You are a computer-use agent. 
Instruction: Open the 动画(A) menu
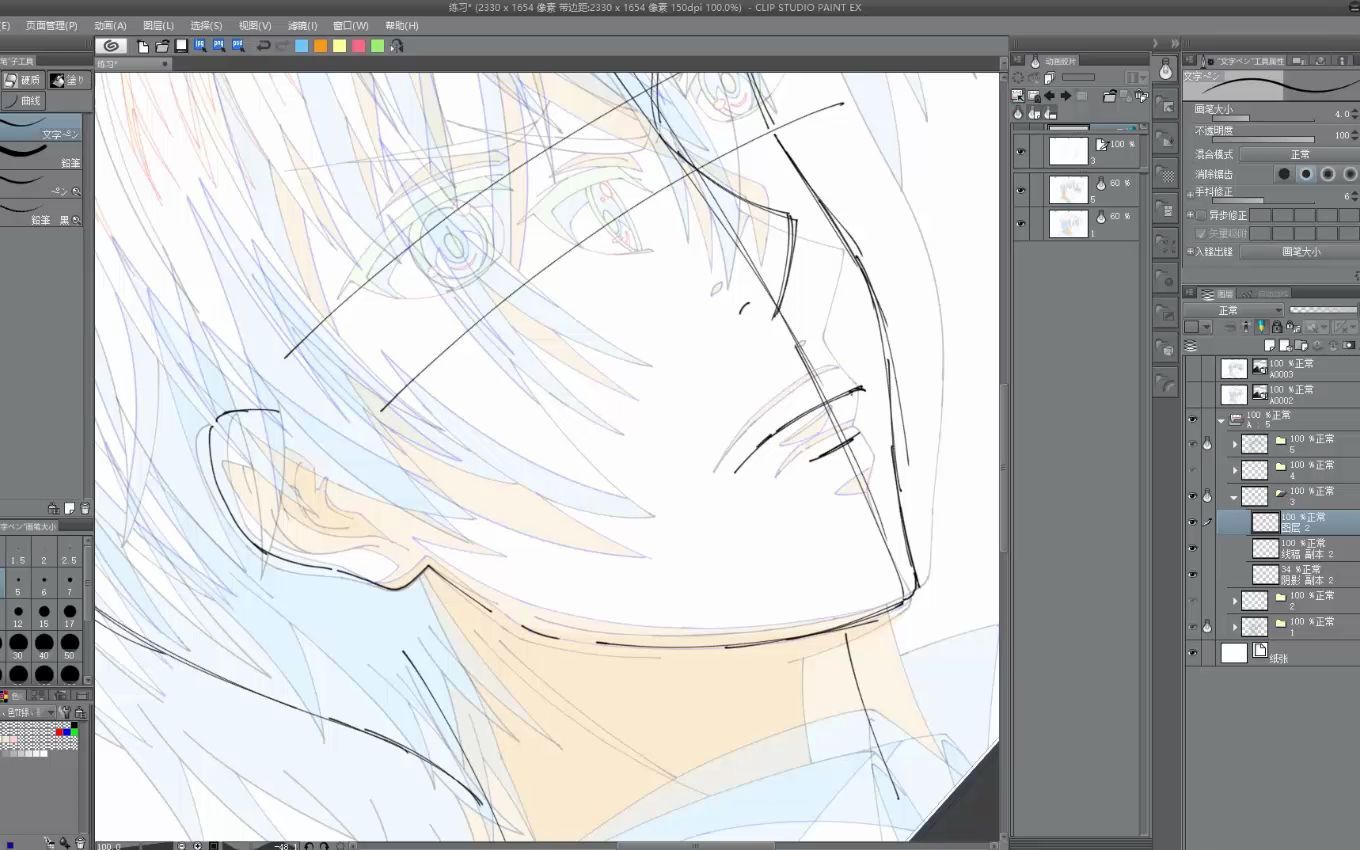pos(110,25)
